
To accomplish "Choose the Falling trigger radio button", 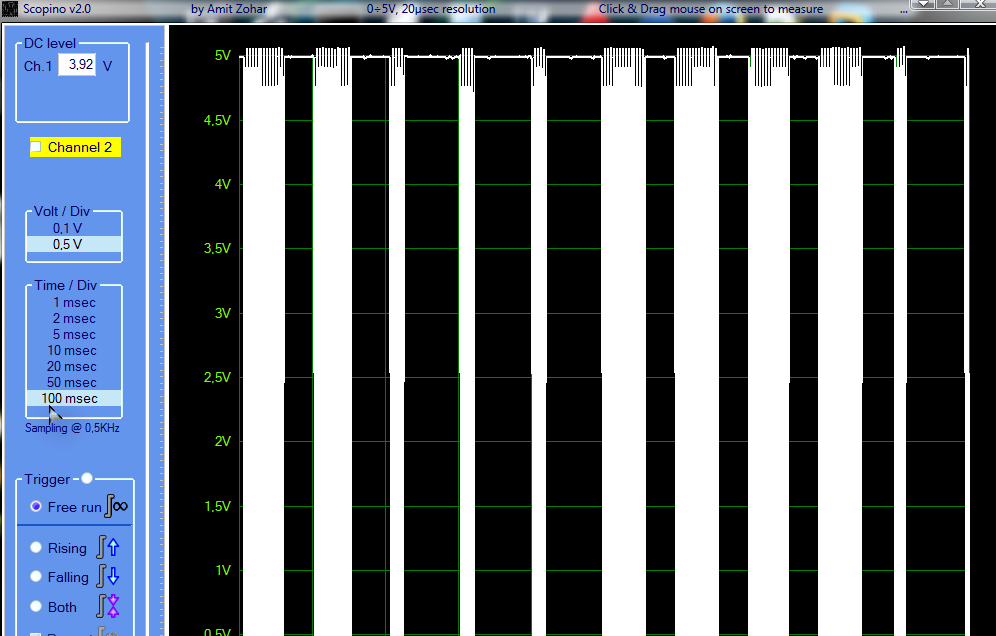I will coord(37,577).
